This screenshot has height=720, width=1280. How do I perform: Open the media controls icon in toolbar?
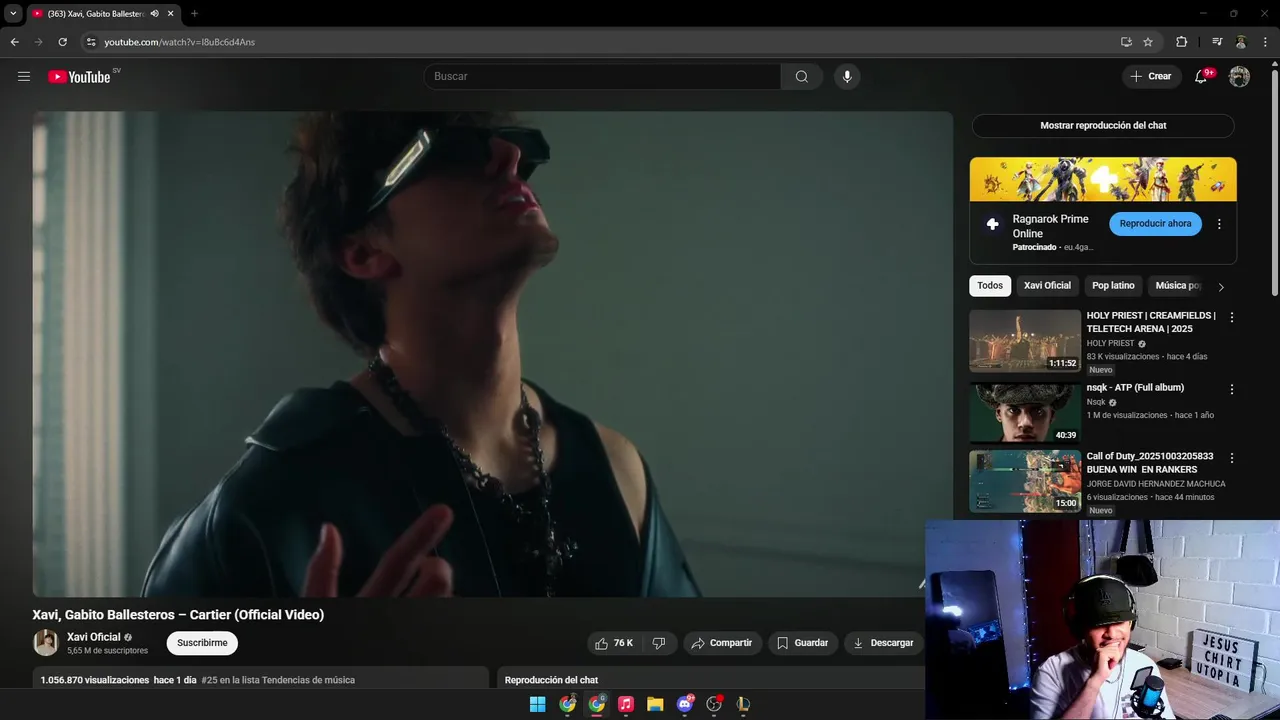click(1217, 42)
